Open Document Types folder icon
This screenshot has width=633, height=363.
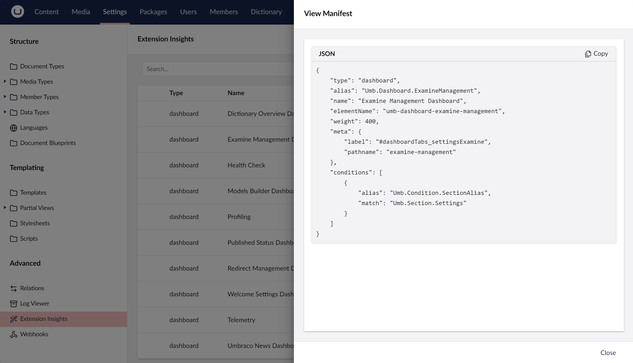point(13,66)
